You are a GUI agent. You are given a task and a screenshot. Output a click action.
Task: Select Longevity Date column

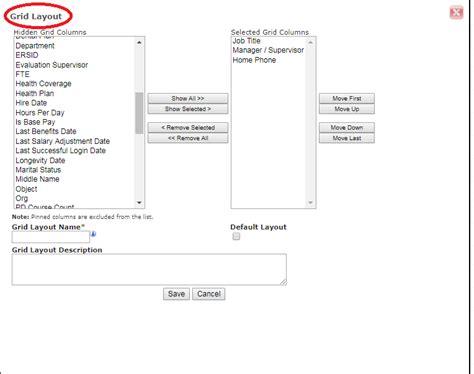pos(40,160)
